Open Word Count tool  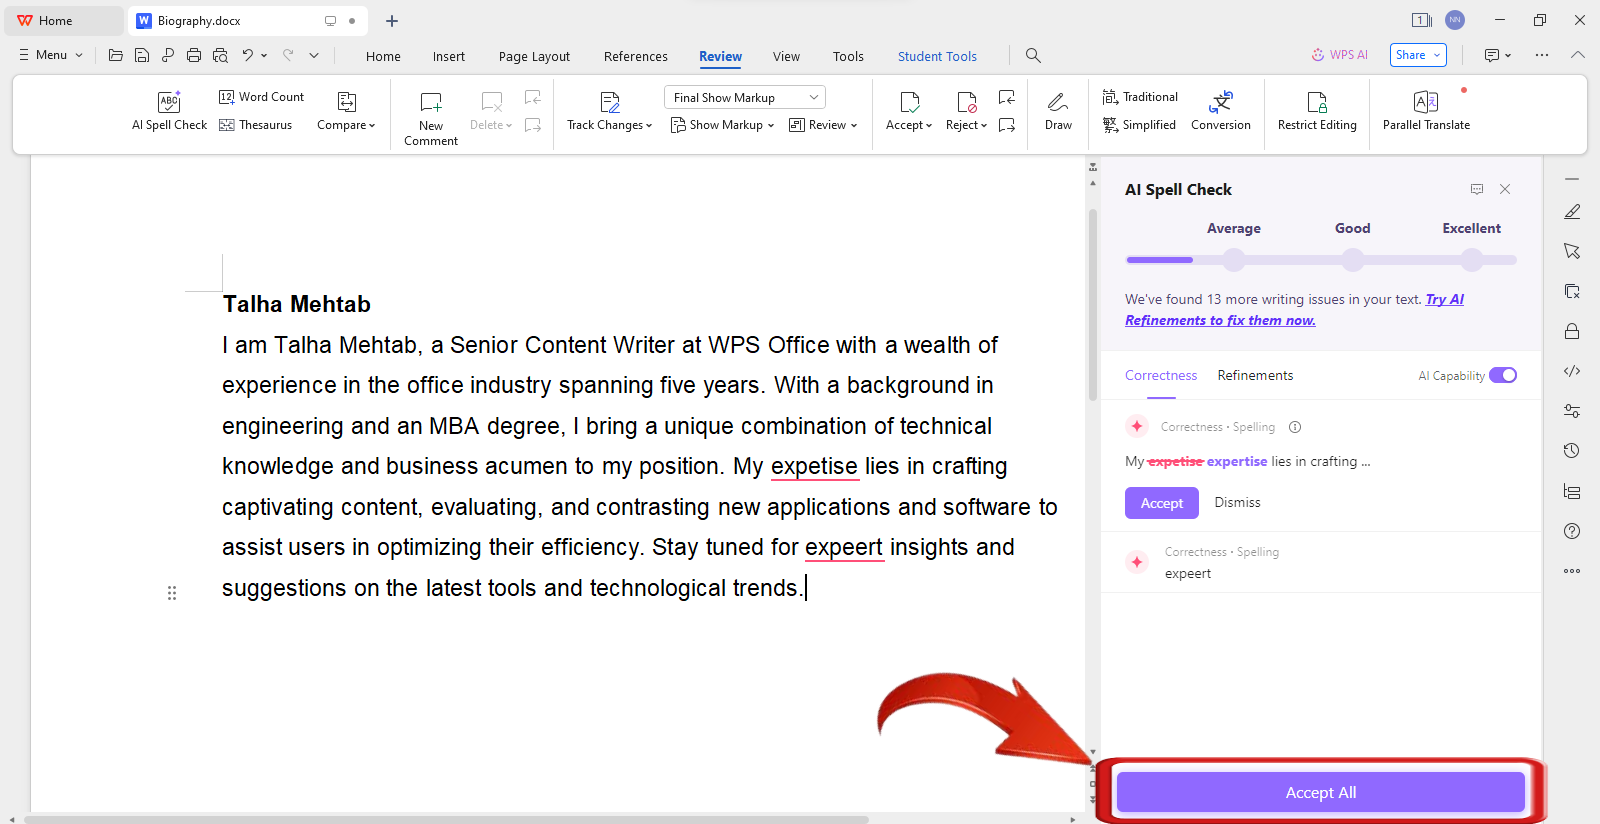261,97
